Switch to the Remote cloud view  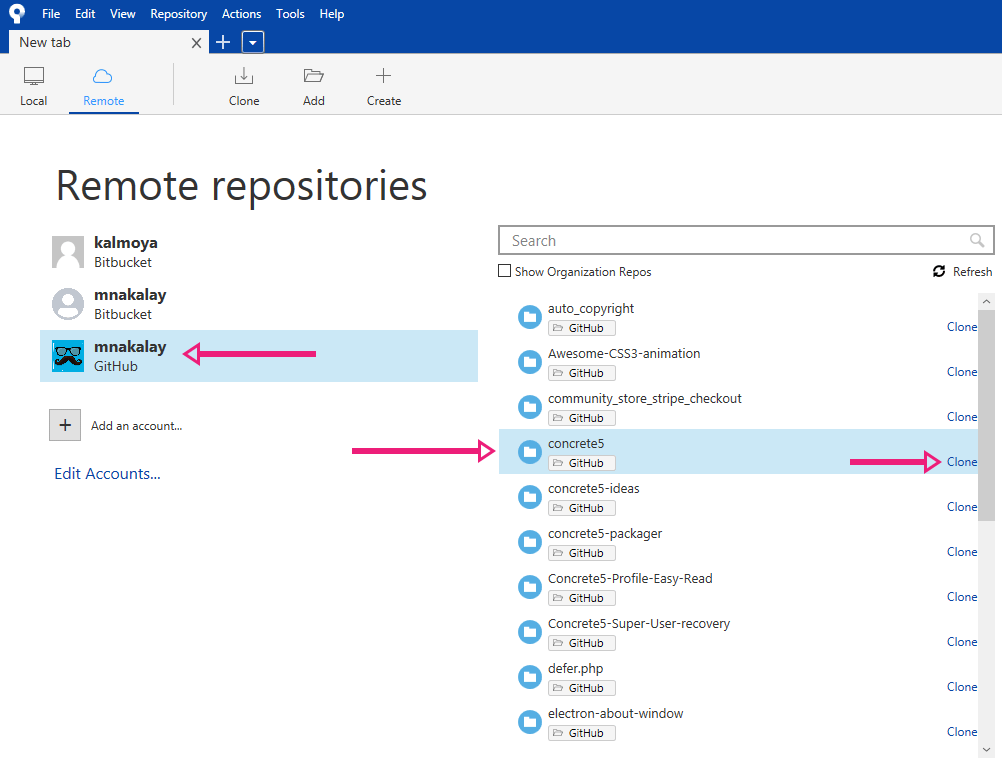coord(104,87)
